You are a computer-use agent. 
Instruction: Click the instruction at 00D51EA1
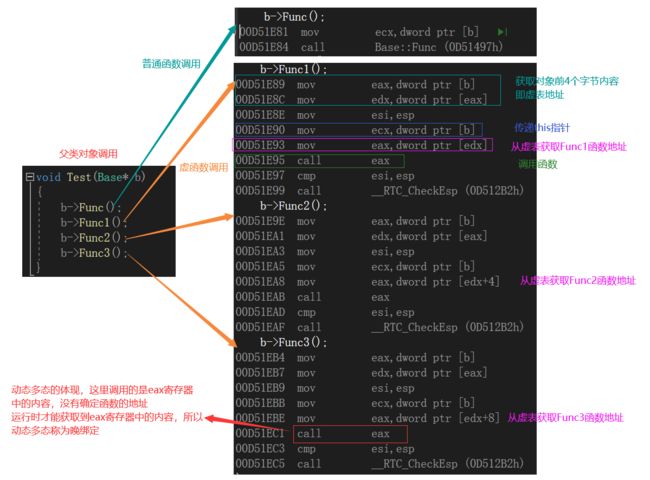tap(361, 236)
